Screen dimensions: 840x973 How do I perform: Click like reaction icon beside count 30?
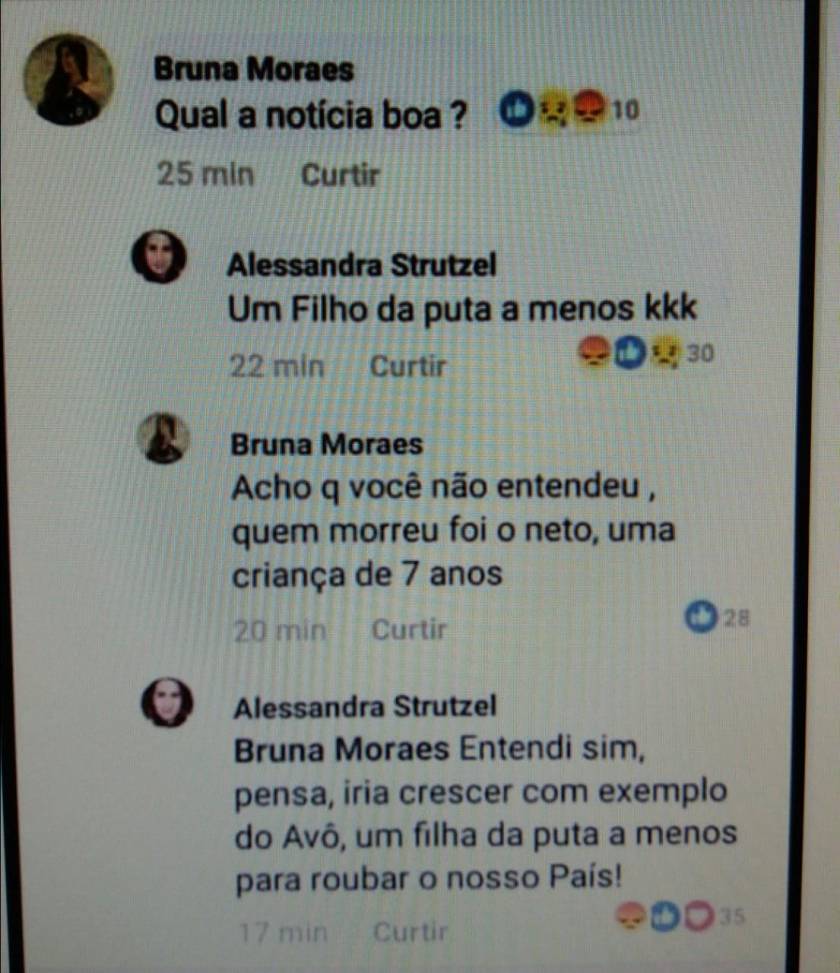(630, 353)
